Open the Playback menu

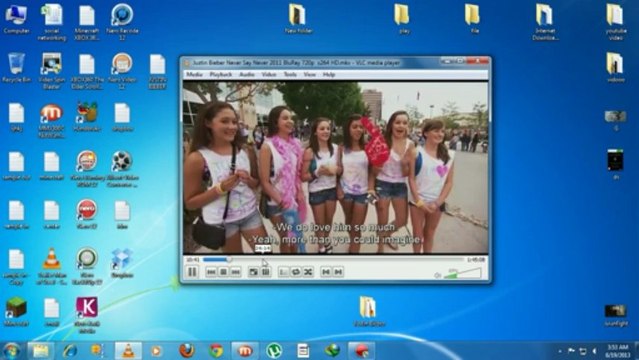(221, 75)
